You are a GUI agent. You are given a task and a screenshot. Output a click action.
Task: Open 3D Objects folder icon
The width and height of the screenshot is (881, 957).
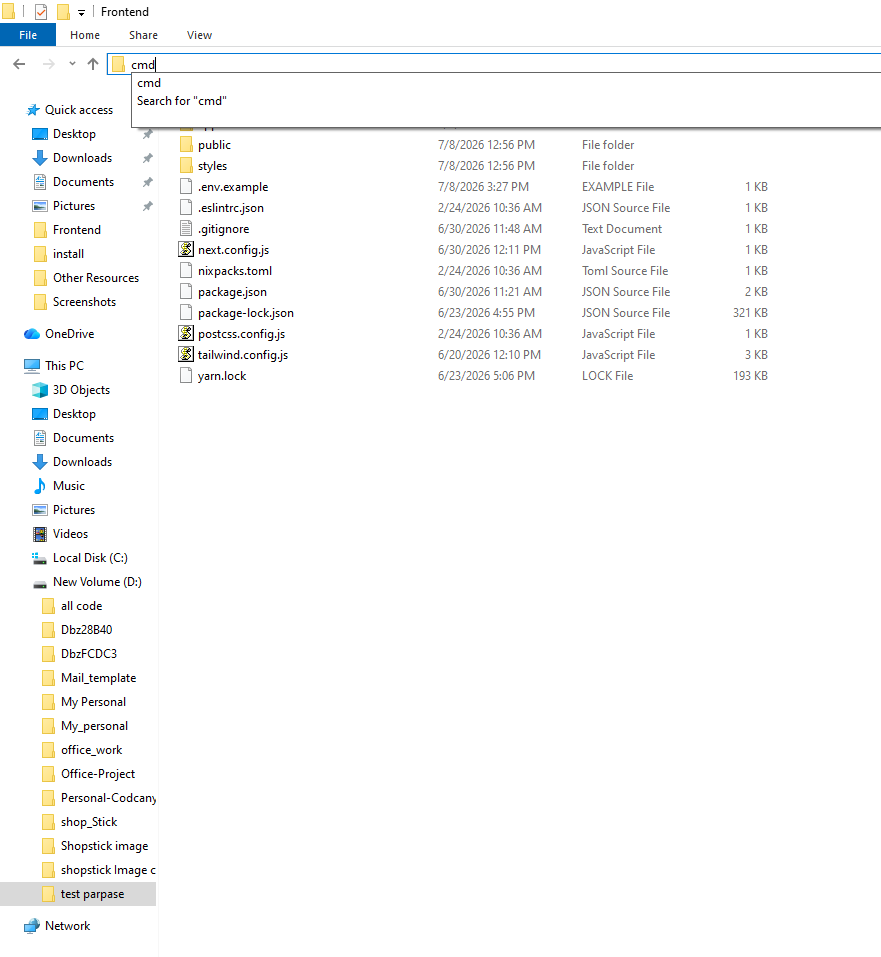[x=40, y=390]
